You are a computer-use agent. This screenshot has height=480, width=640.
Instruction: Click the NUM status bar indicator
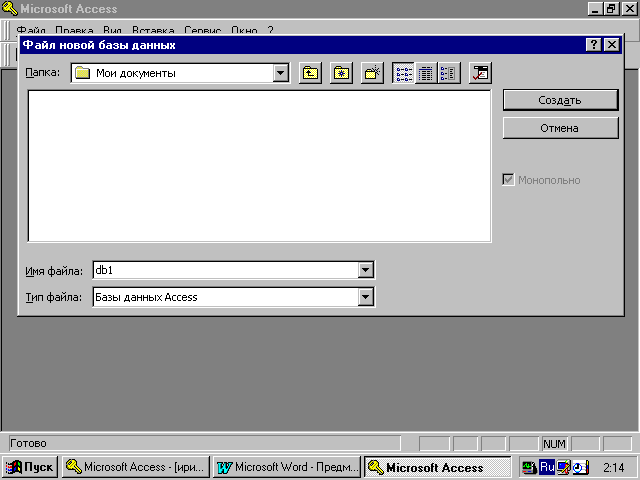pos(554,444)
